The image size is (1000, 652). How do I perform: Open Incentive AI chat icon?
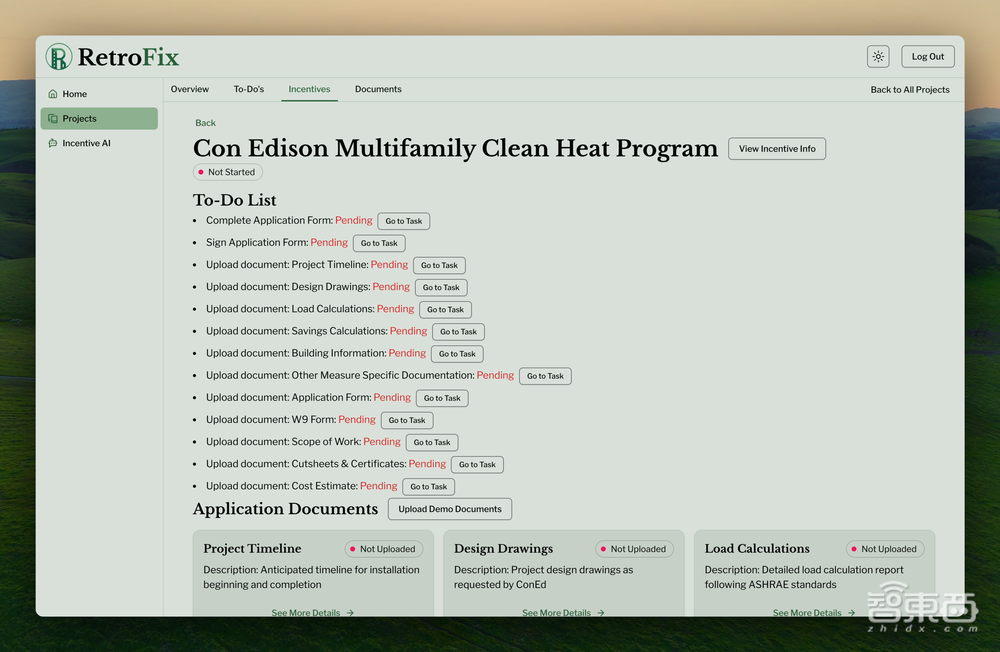pyautogui.click(x=53, y=143)
